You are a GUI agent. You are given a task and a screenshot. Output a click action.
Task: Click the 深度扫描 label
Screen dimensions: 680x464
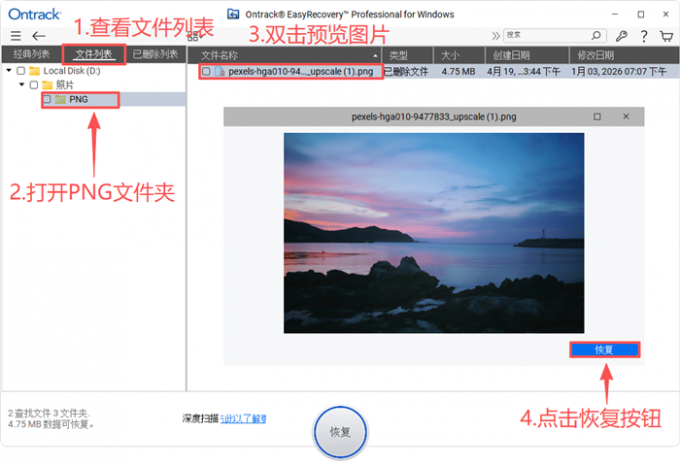coord(200,418)
